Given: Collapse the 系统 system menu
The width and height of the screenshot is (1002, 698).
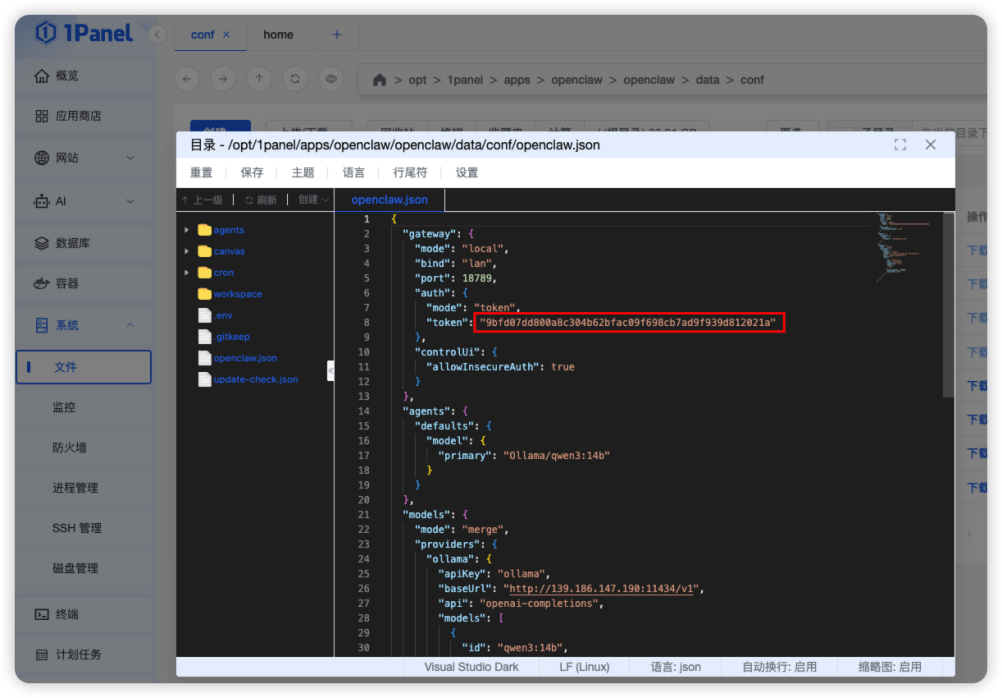Looking at the screenshot, I should (84, 325).
